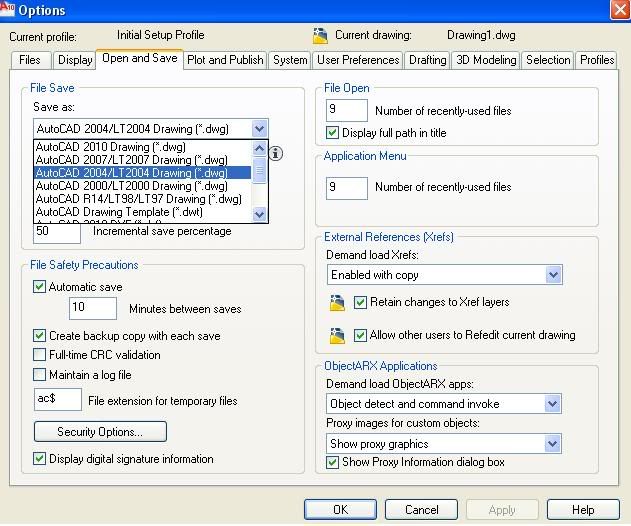
Task: Choose the highlighted AutoCAD 2004/LT2004 Drawing list entry
Action: tap(143, 173)
